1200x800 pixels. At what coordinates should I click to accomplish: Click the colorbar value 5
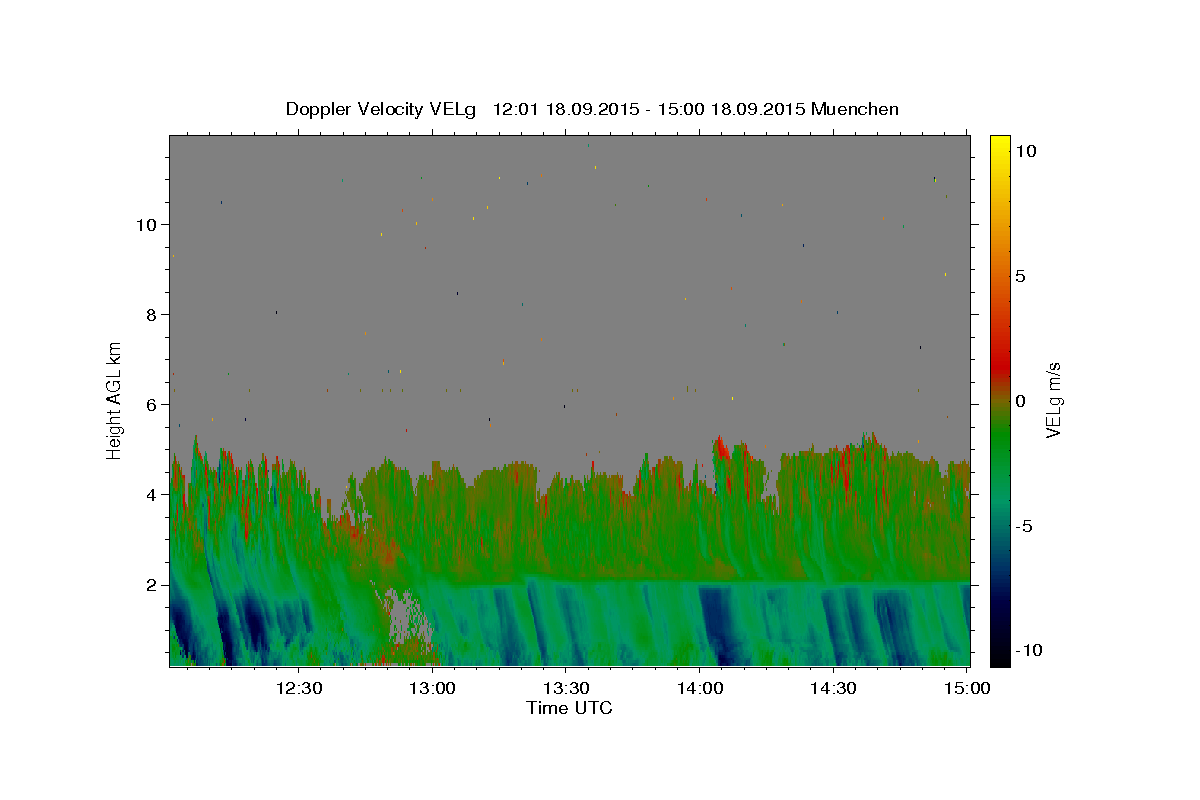pos(1021,276)
